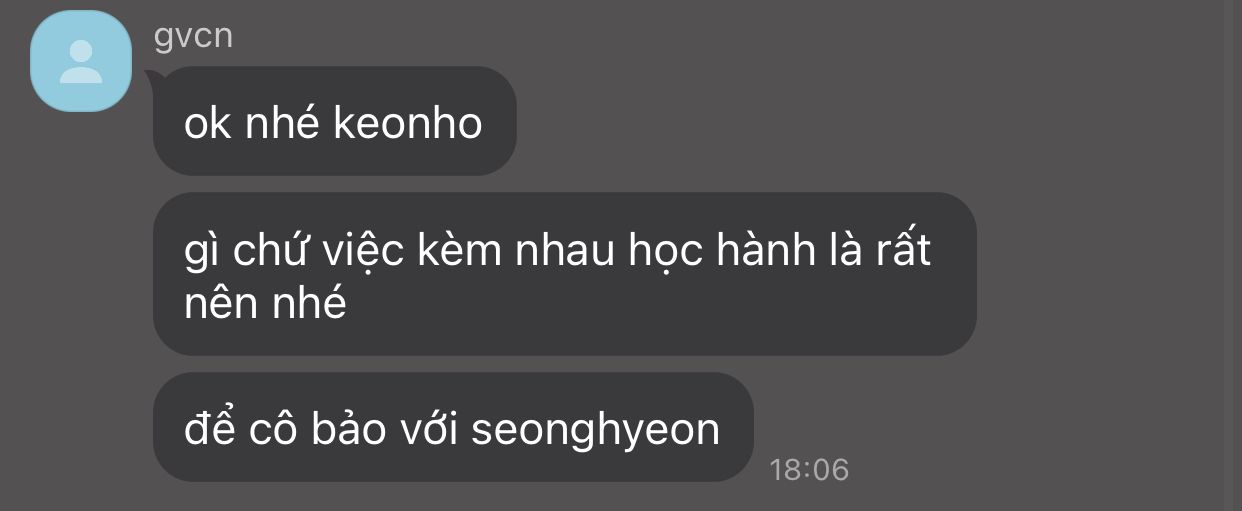Select the "để cô bảo với seonghyeon" bubble
The width and height of the screenshot is (1242, 511).
pyautogui.click(x=452, y=428)
